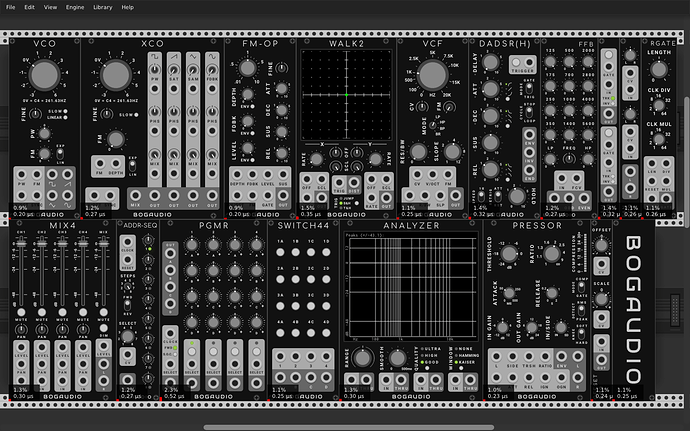The height and width of the screenshot is (431, 690).
Task: Open the Library menu
Action: [103, 7]
